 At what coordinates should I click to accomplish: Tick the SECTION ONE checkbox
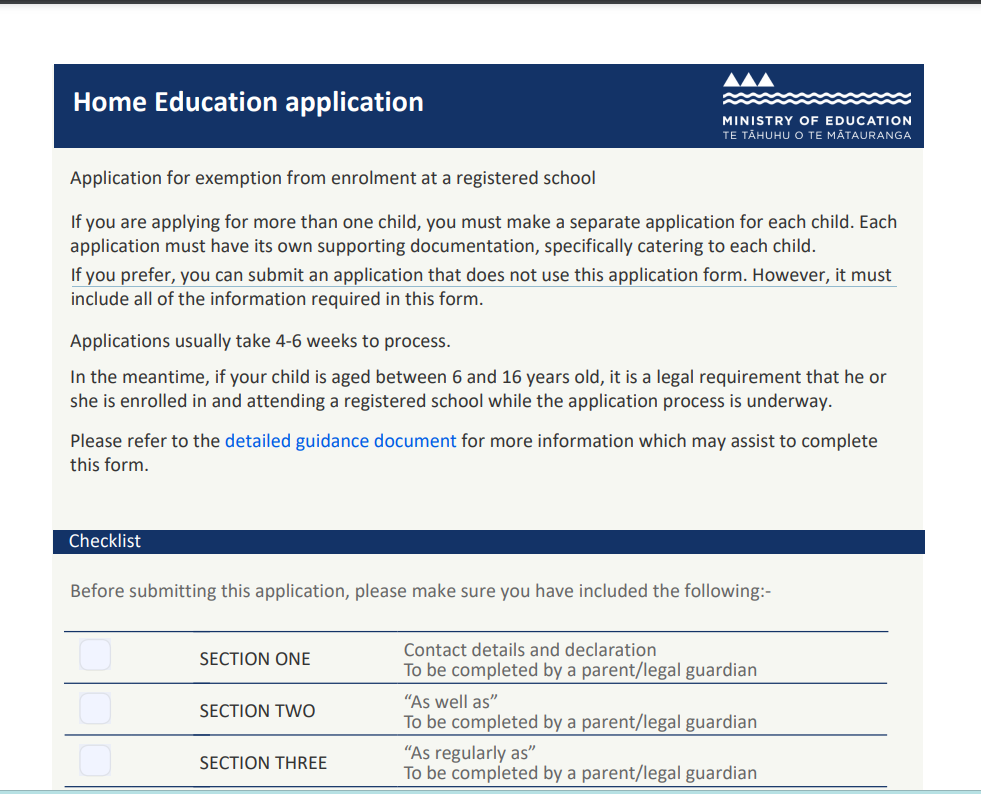coord(95,654)
